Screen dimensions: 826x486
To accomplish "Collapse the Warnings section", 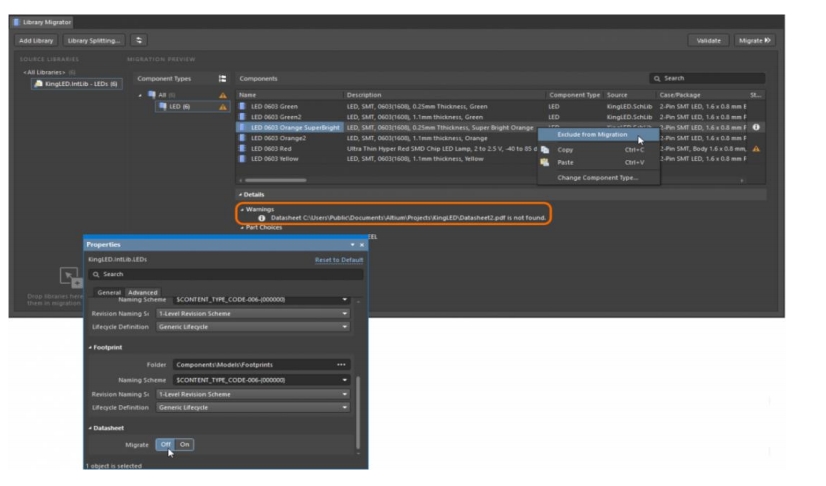I will tap(242, 210).
